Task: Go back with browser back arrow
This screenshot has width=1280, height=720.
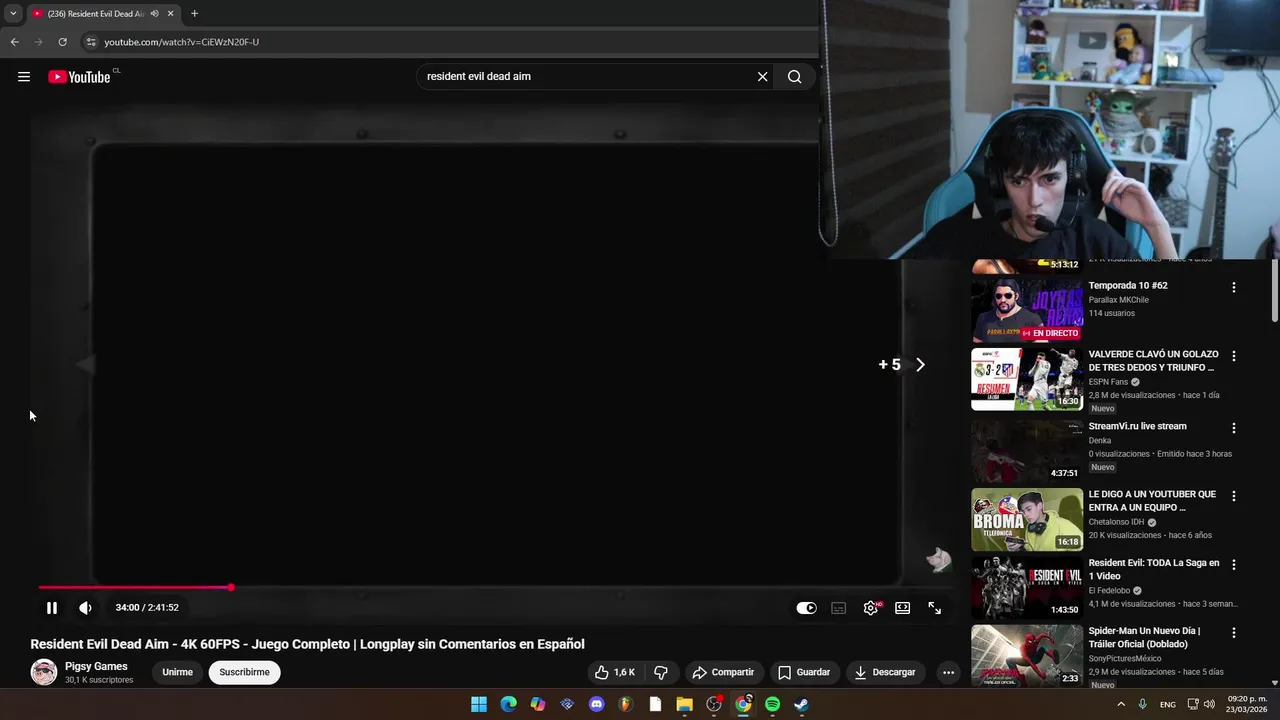Action: [14, 42]
